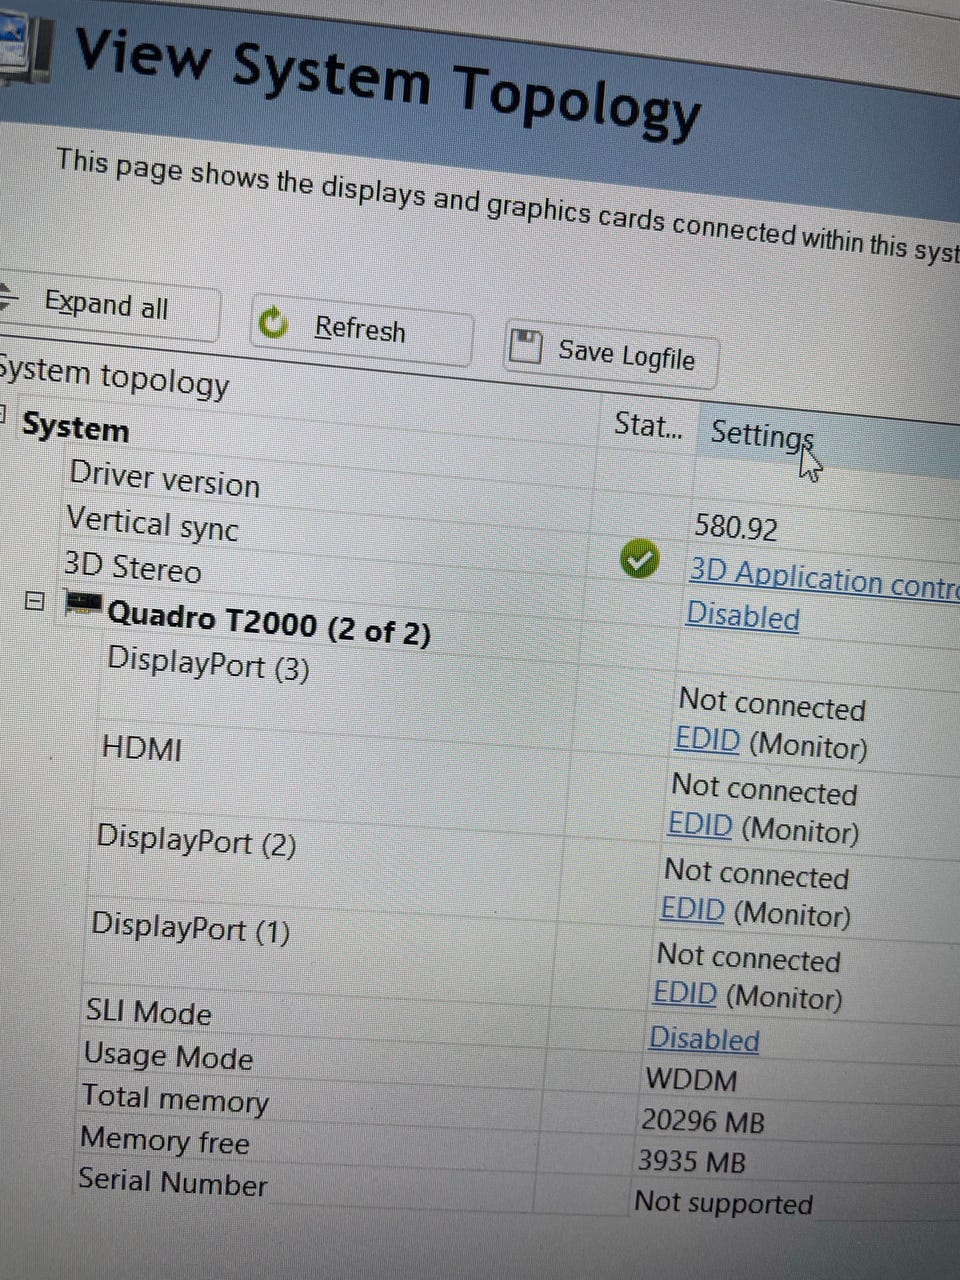Image resolution: width=960 pixels, height=1280 pixels.
Task: Click the Stat... column header
Action: [x=647, y=425]
